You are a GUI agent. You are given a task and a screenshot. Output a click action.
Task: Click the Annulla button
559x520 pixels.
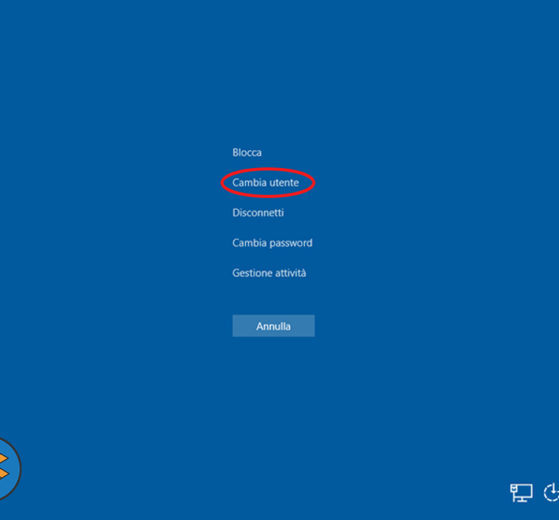273,326
